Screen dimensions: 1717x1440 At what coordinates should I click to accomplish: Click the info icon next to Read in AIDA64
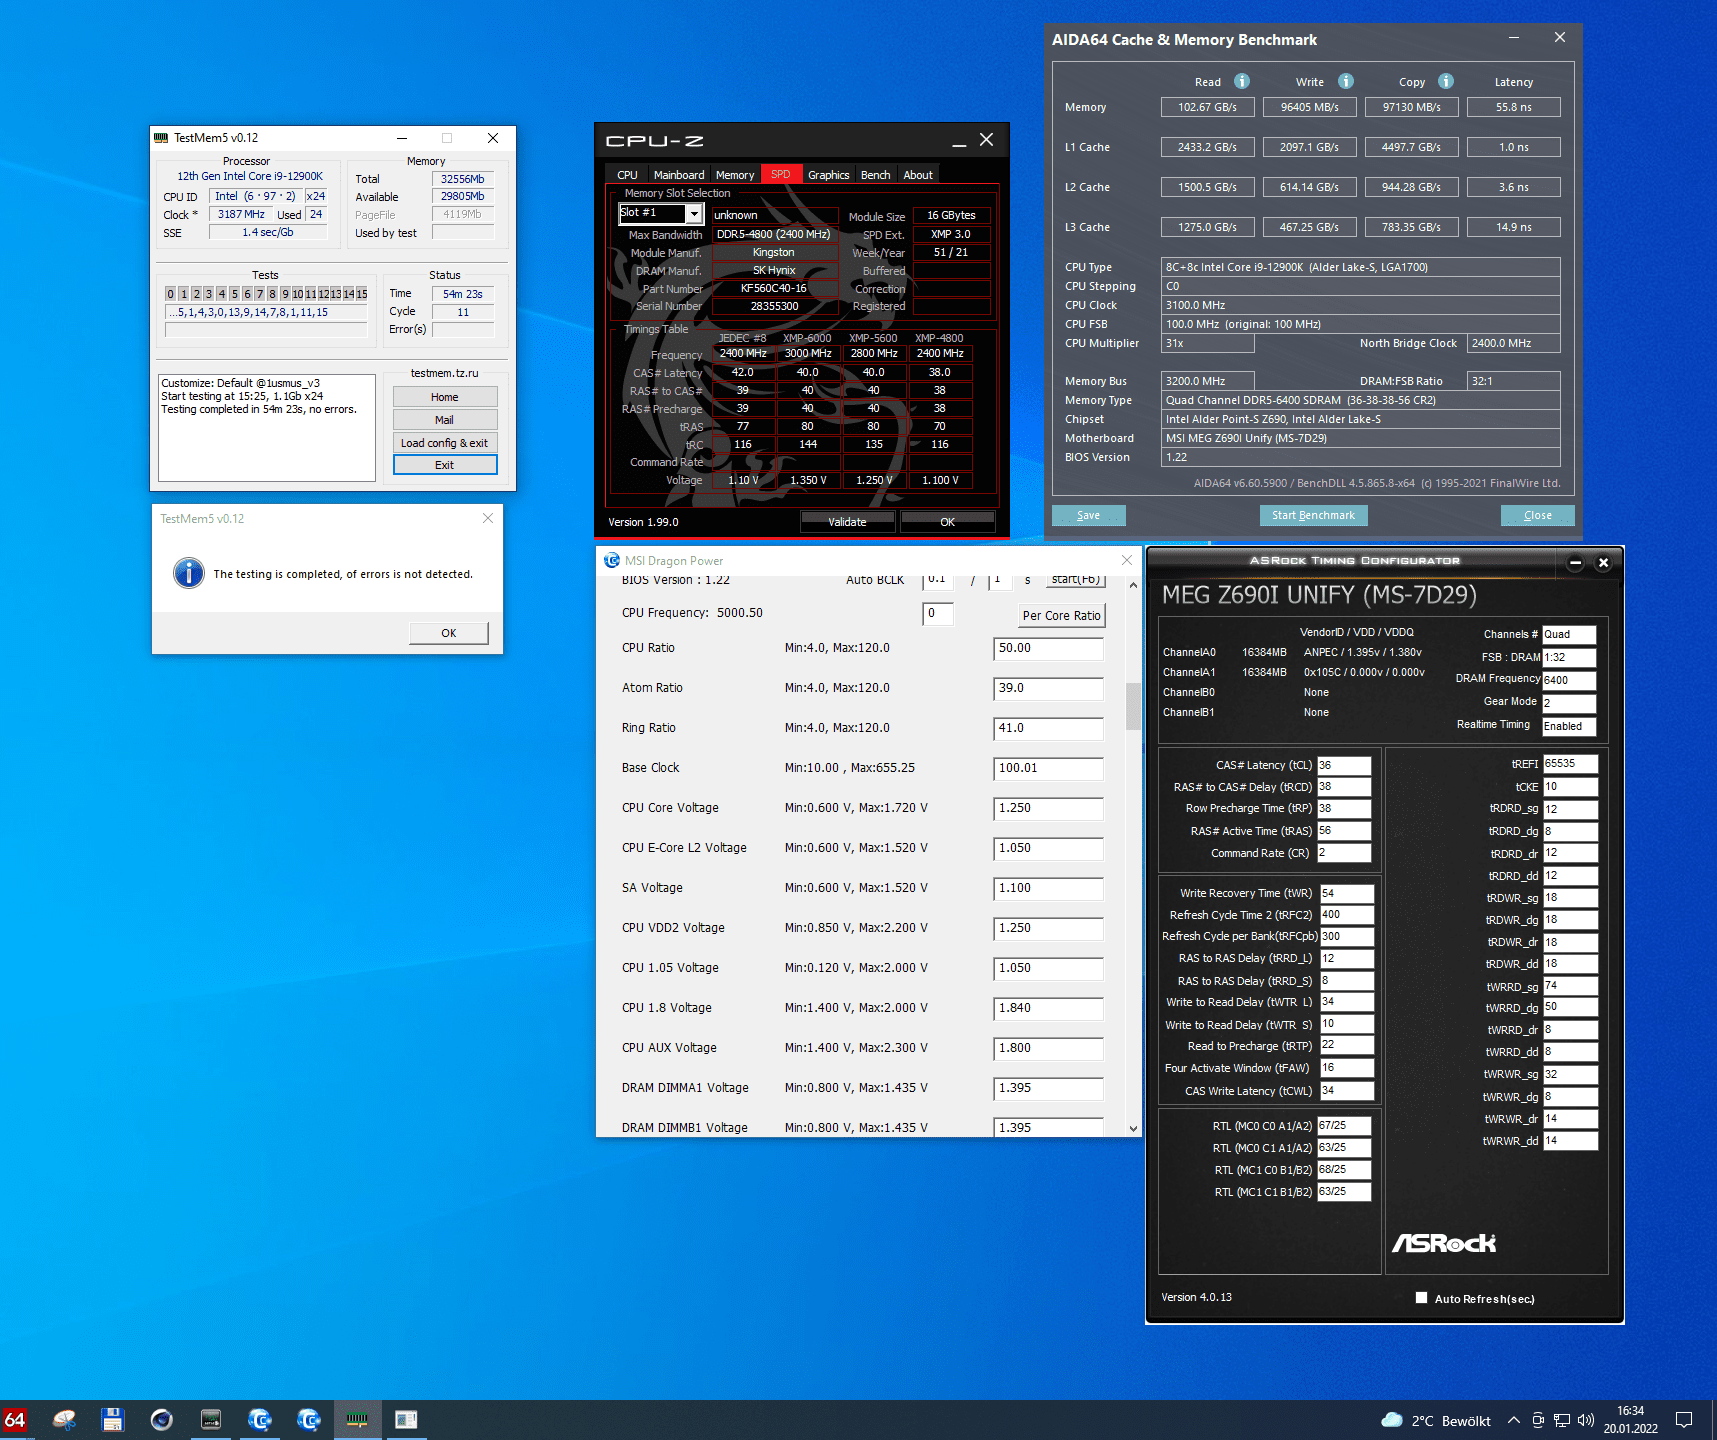1241,81
